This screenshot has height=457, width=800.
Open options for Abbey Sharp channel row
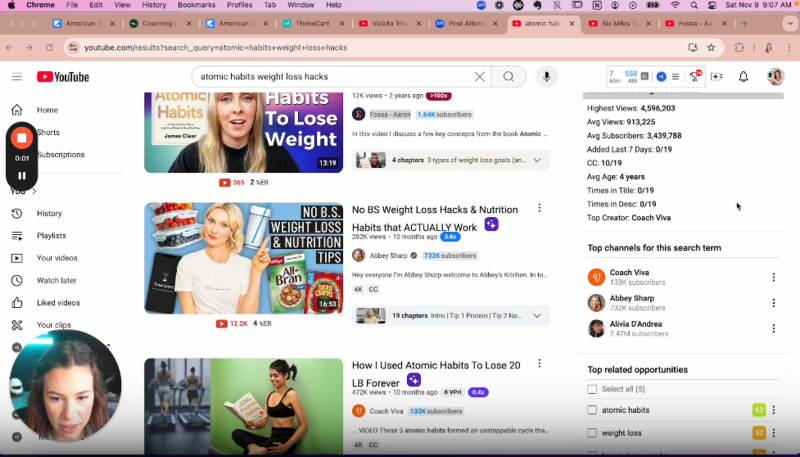(x=773, y=303)
